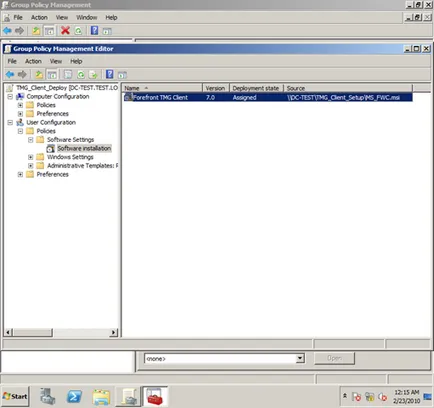434x408 pixels.
Task: Go Back in the Group Policy Management toolbar
Action: pyautogui.click(x=7, y=31)
